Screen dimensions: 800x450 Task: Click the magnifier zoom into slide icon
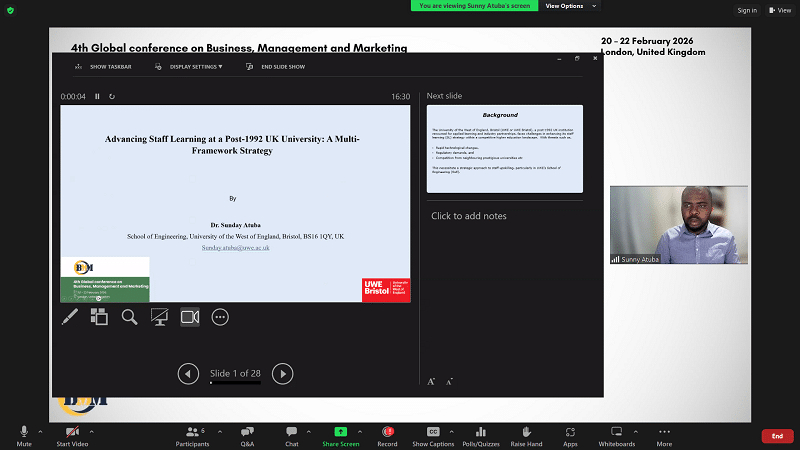click(x=129, y=317)
